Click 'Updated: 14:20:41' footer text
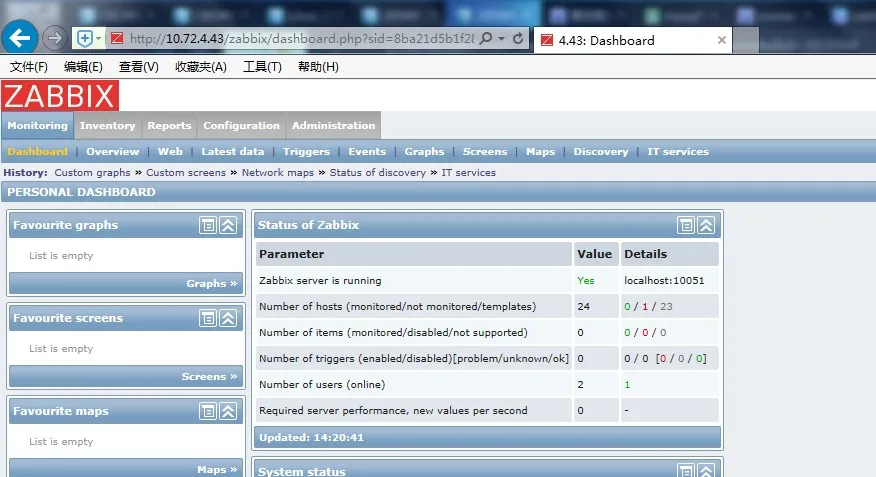This screenshot has width=876, height=477. tap(311, 437)
